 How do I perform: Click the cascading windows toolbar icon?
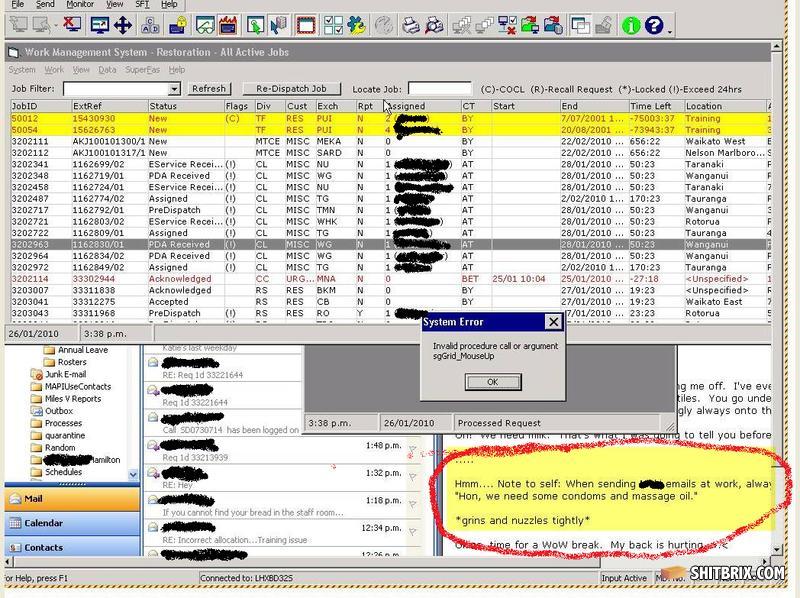580,24
